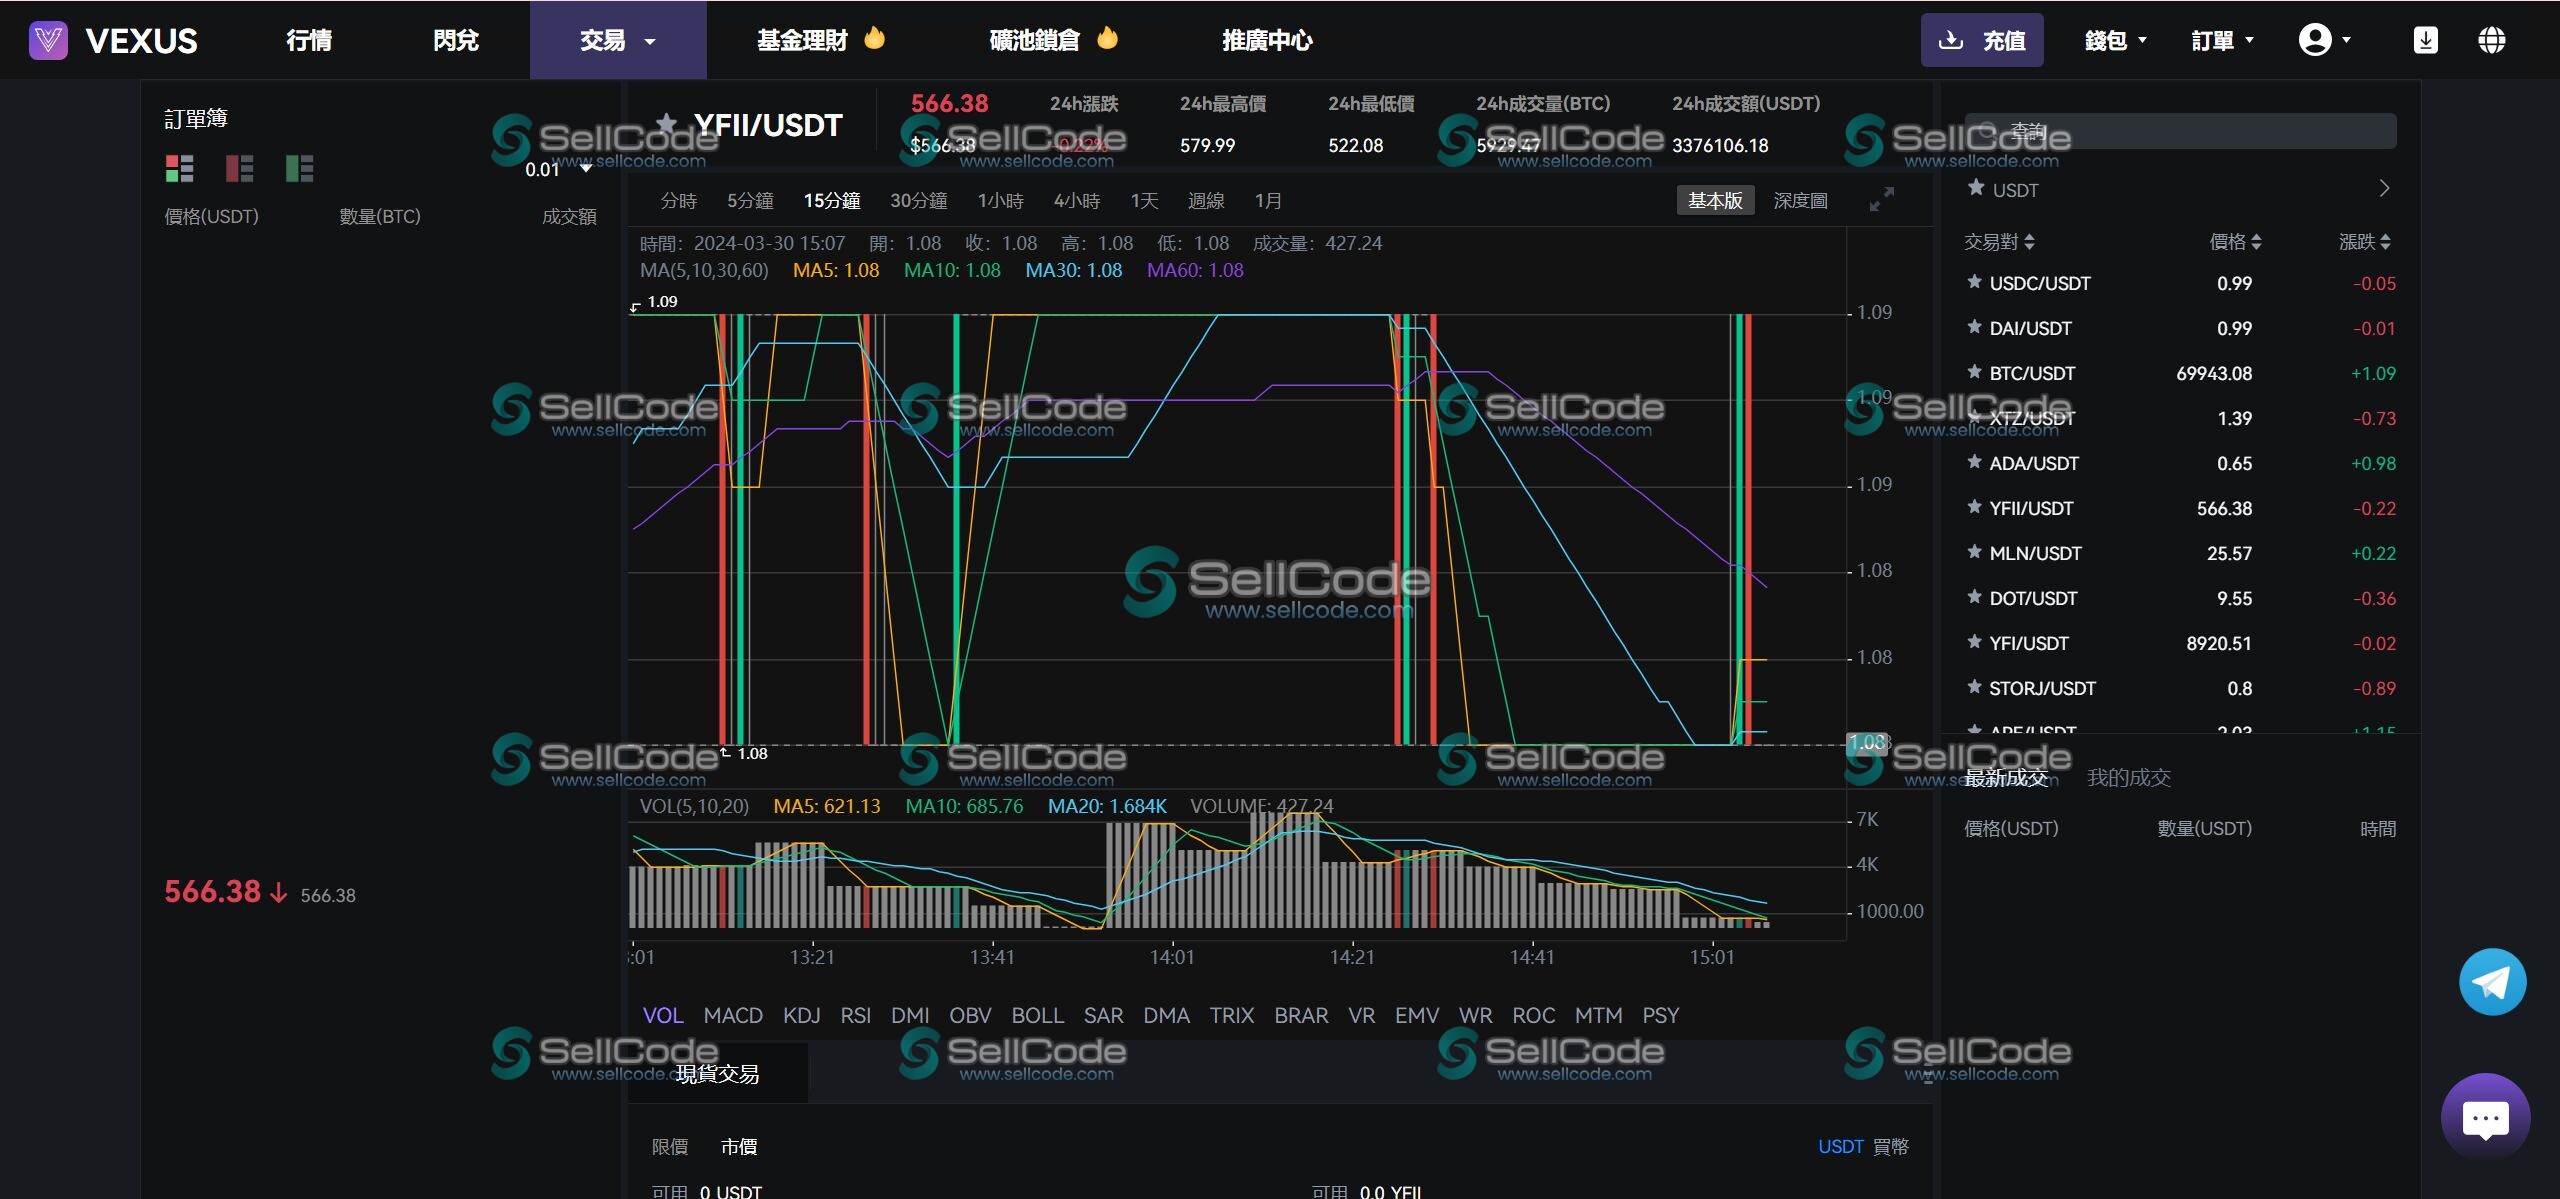Open the 基金理財 page
This screenshot has height=1199, width=2560.
[x=802, y=40]
